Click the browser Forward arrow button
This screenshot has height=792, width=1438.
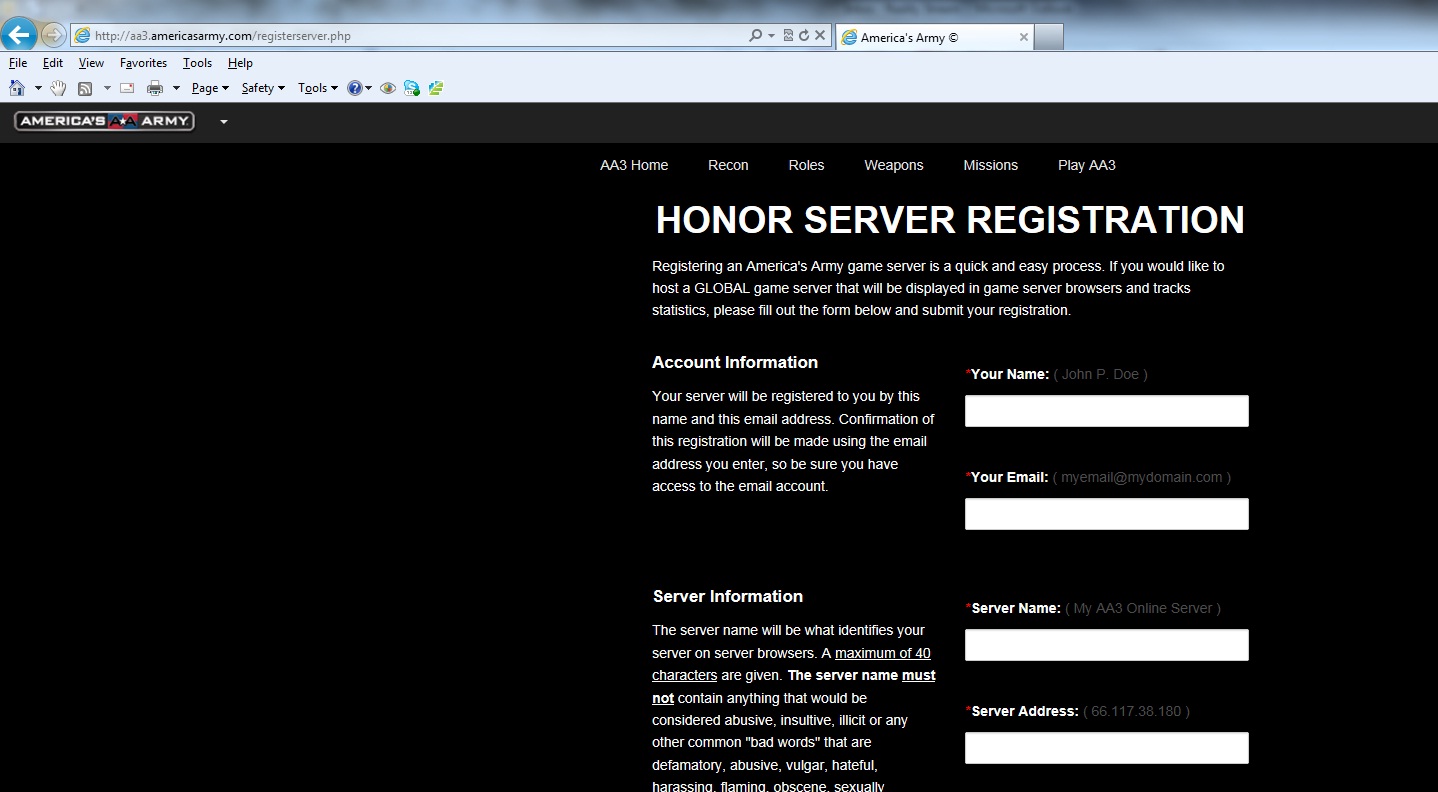tap(53, 35)
